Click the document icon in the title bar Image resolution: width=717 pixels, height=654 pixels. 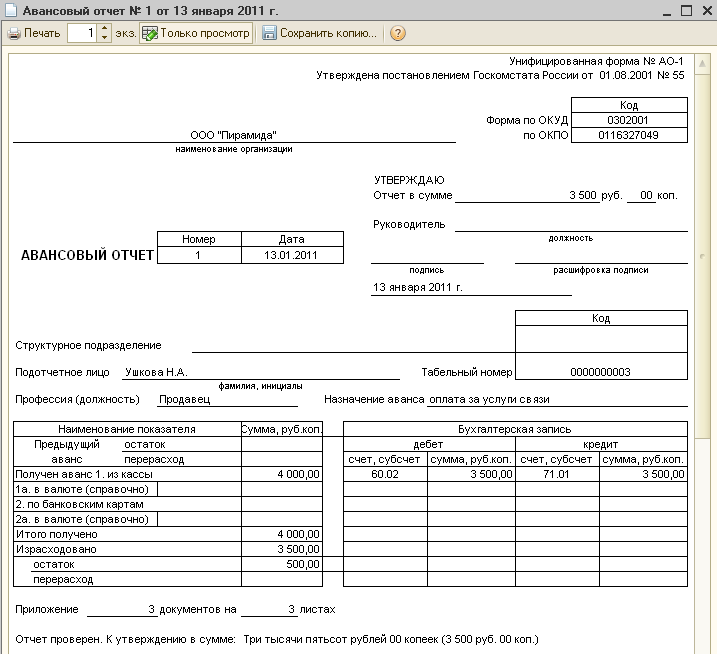[9, 9]
